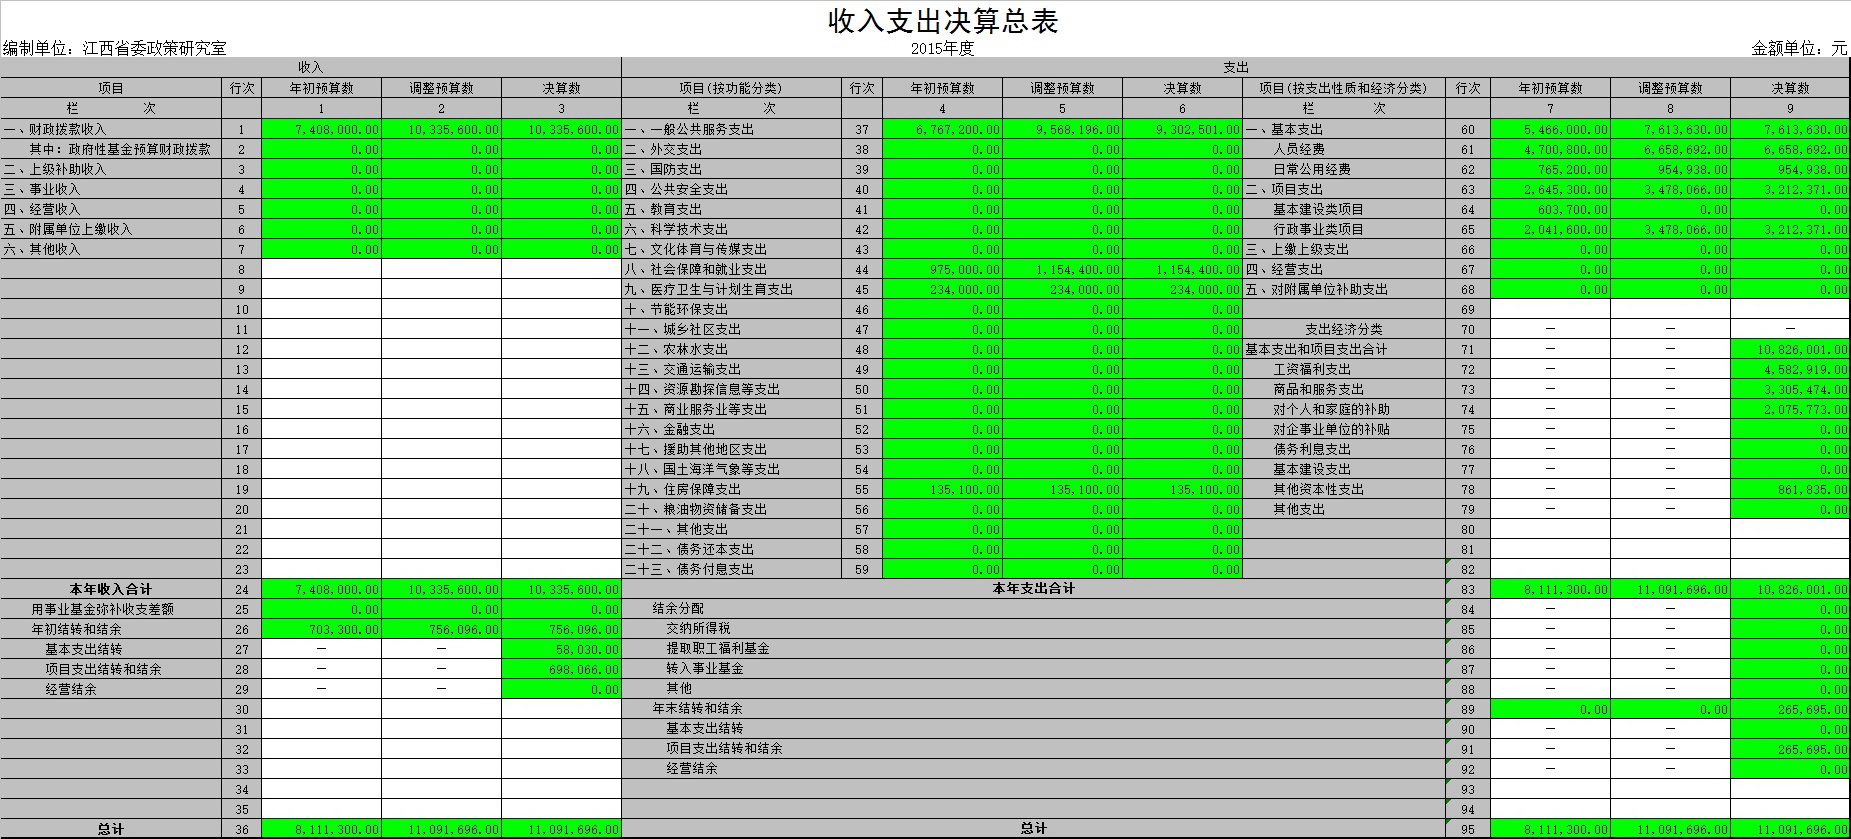Select the 年末结转和结余 cell

(x=1033, y=708)
